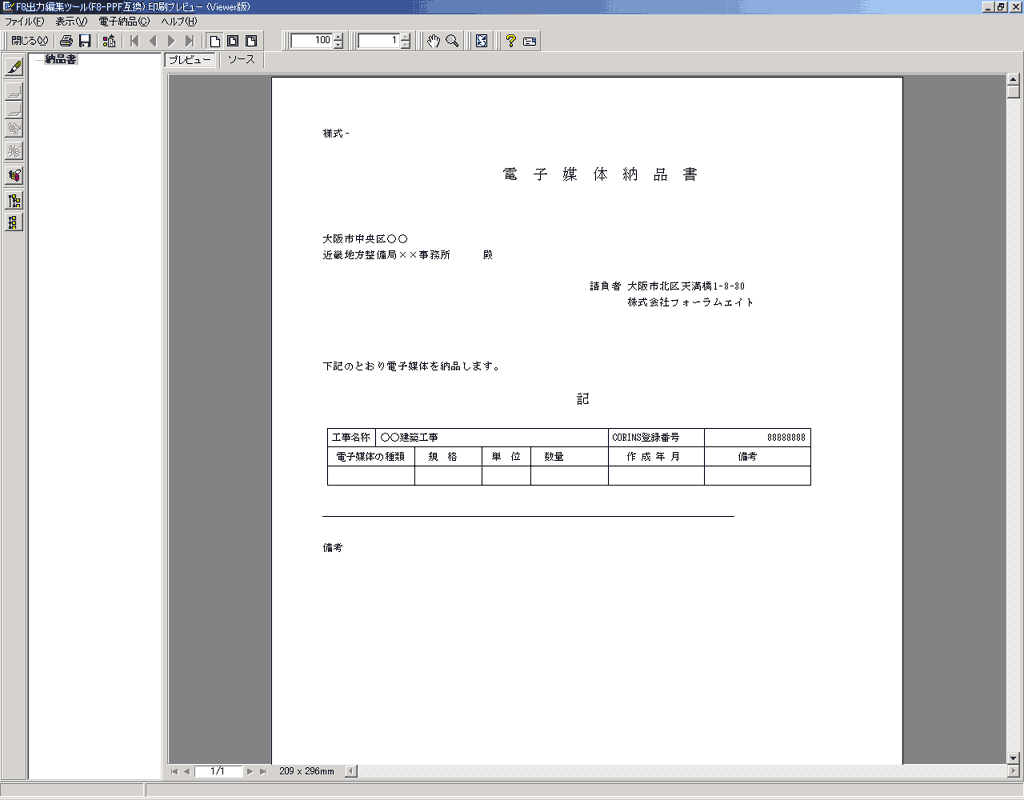Go to next page with toolbar arrow
The image size is (1024, 800).
(x=171, y=40)
